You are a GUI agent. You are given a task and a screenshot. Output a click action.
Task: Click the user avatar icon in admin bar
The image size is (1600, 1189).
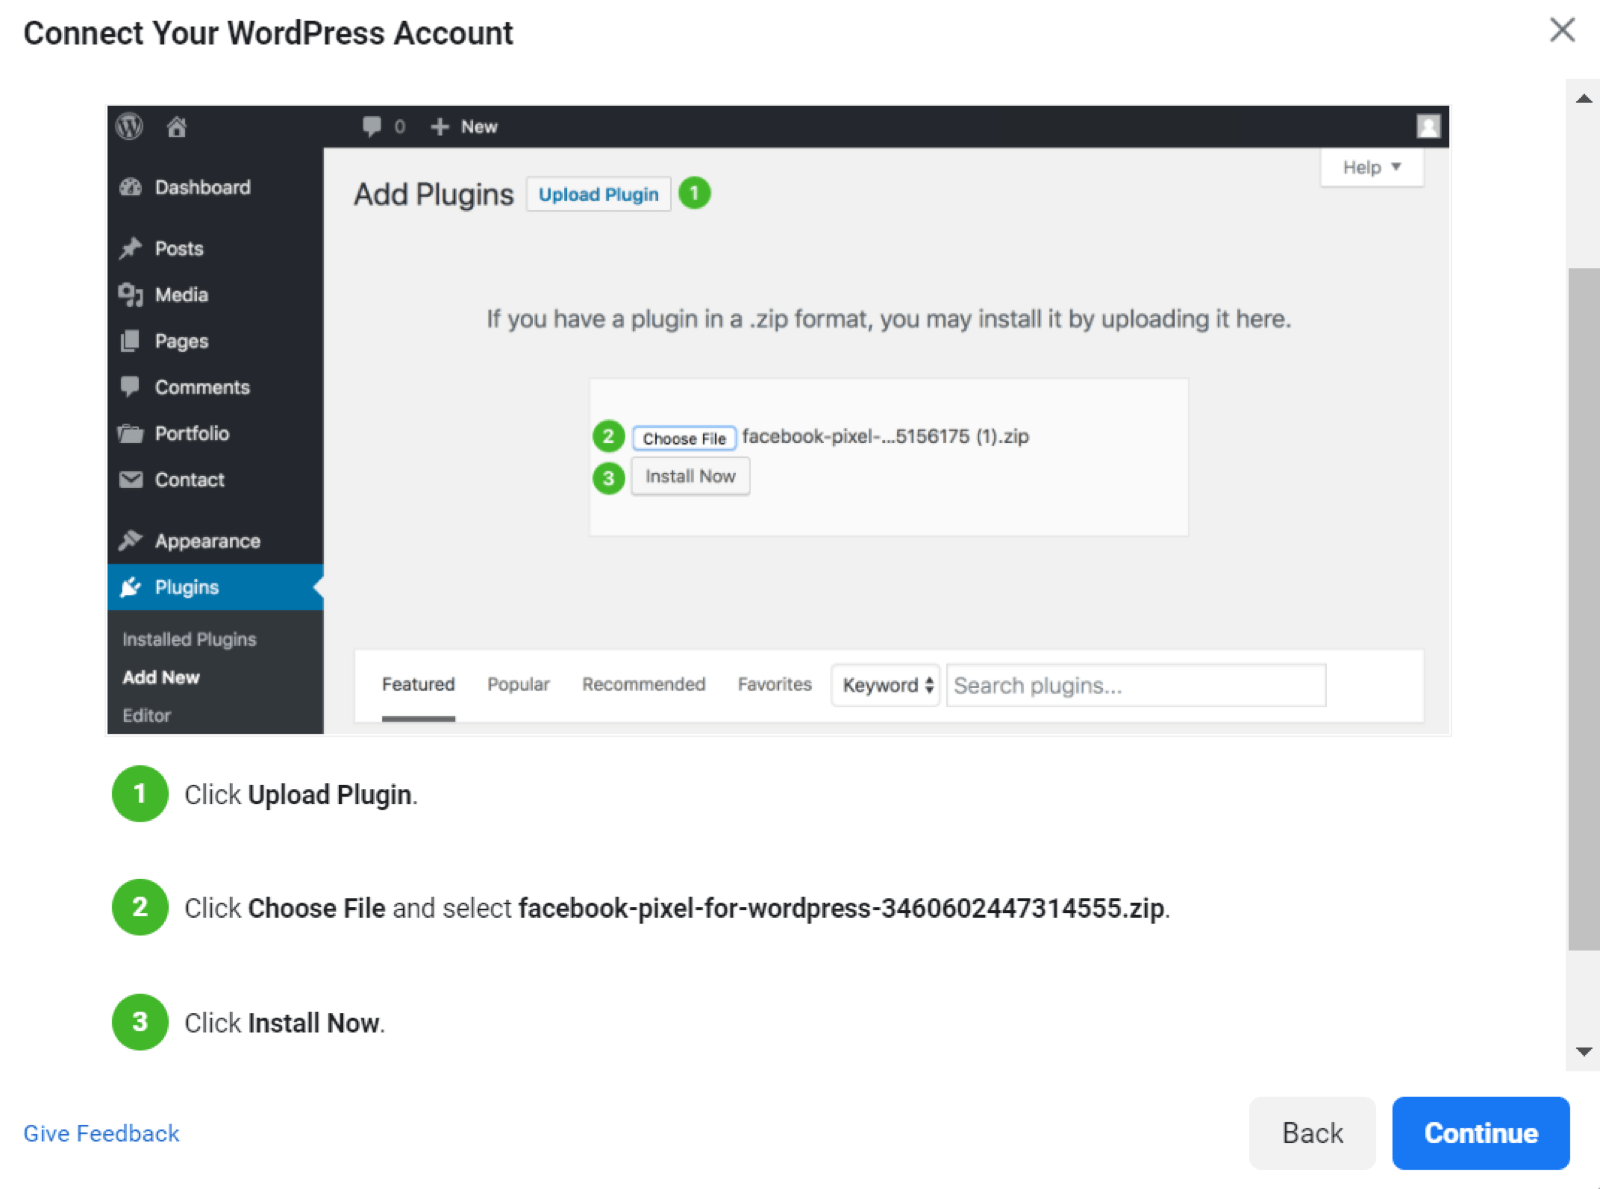[x=1428, y=126]
